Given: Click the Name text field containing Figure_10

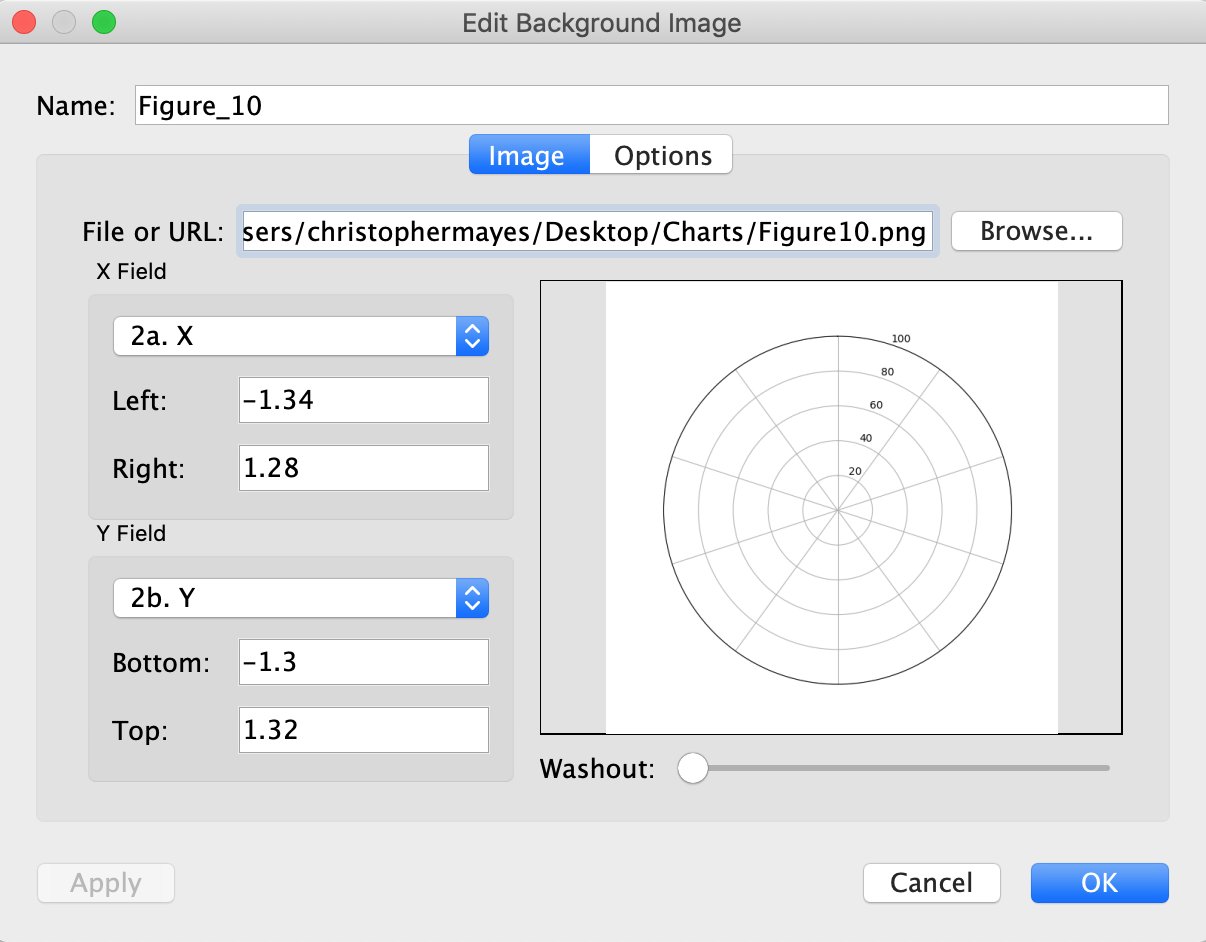Looking at the screenshot, I should (651, 105).
